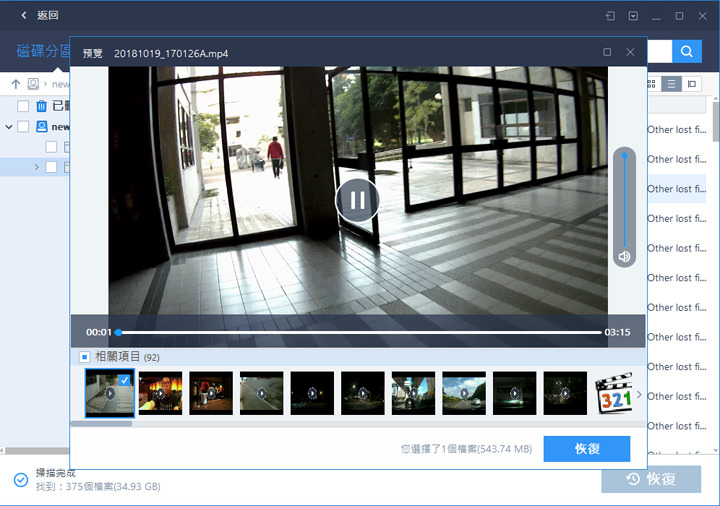
Task: Switch to the list view icon
Action: pos(672,84)
